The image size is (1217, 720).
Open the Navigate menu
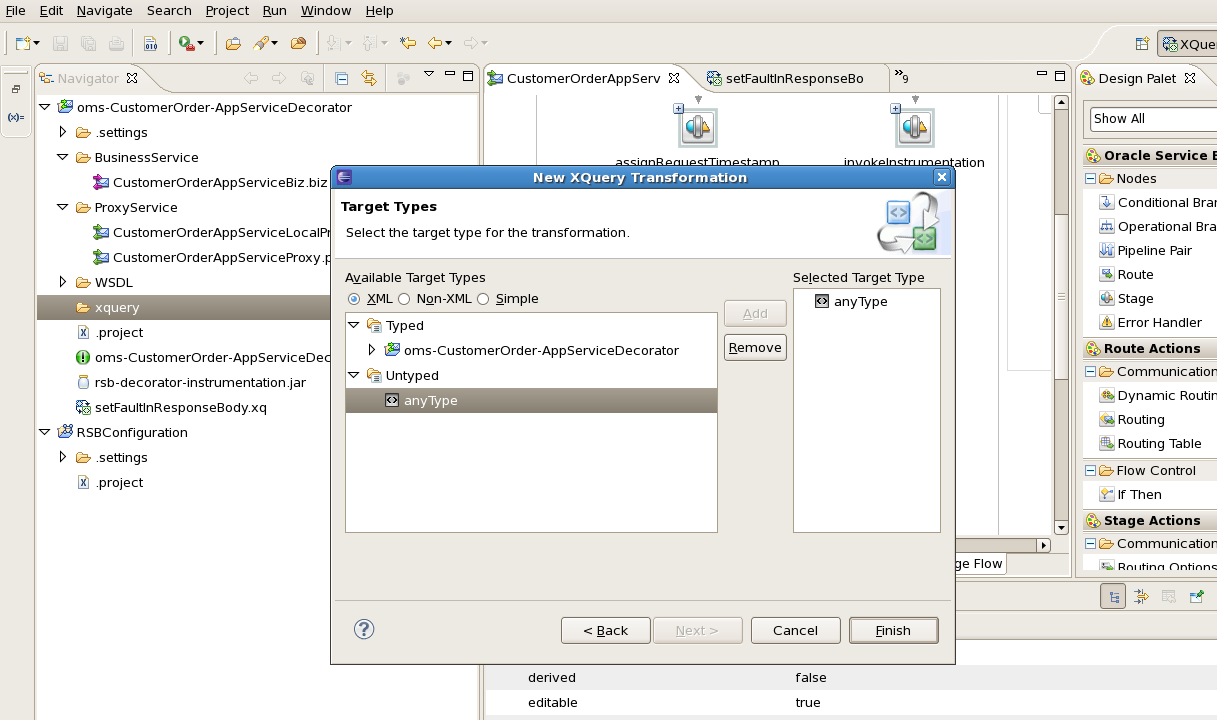pos(104,10)
